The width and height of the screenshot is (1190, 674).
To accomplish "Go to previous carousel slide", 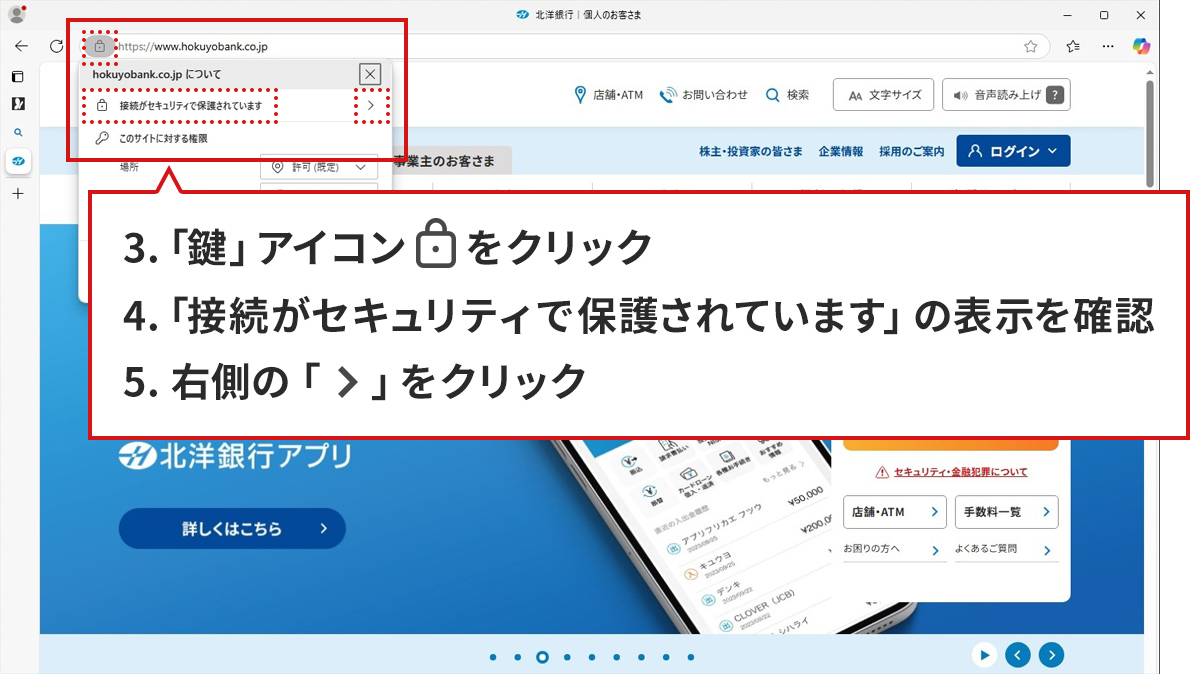I will coord(1018,655).
